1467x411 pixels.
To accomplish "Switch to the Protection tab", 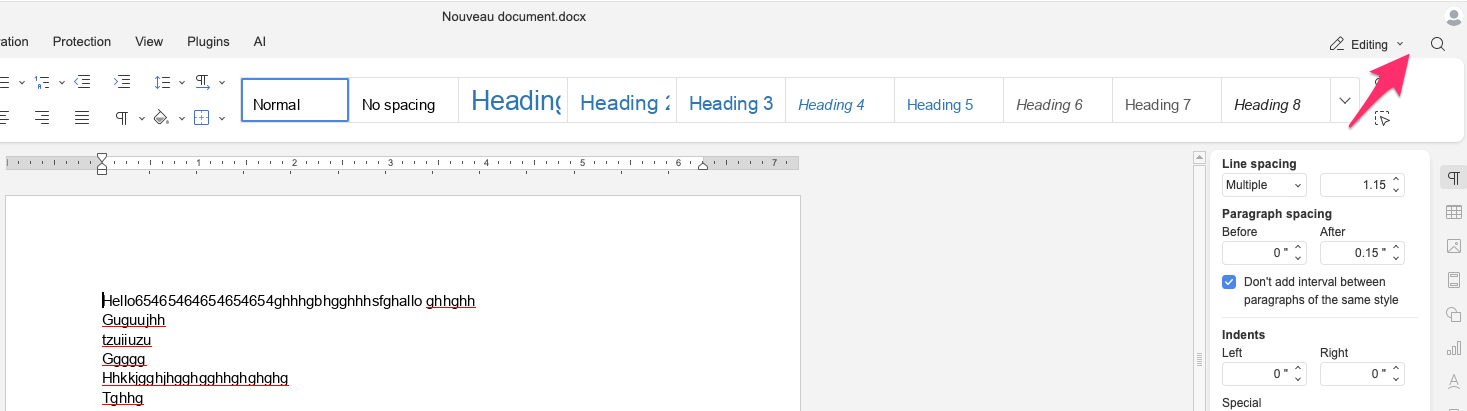I will (82, 42).
